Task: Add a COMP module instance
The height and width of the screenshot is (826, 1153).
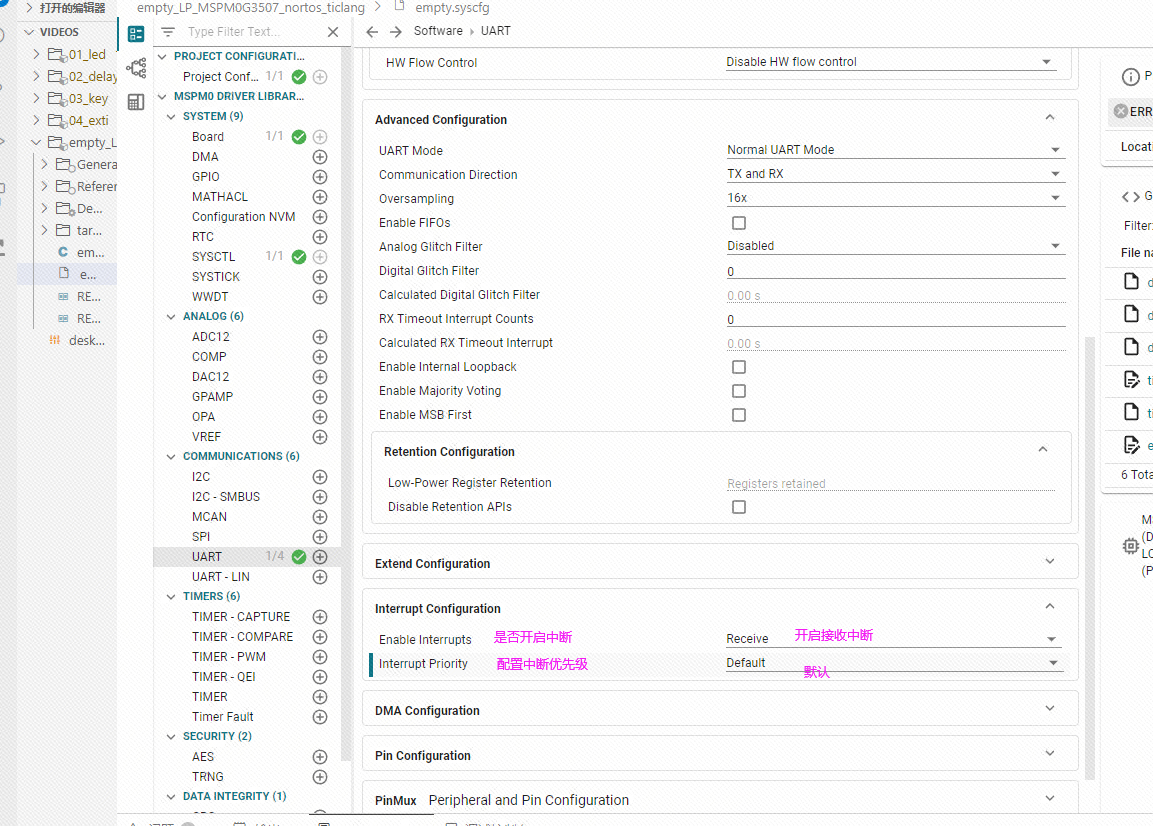Action: 320,357
